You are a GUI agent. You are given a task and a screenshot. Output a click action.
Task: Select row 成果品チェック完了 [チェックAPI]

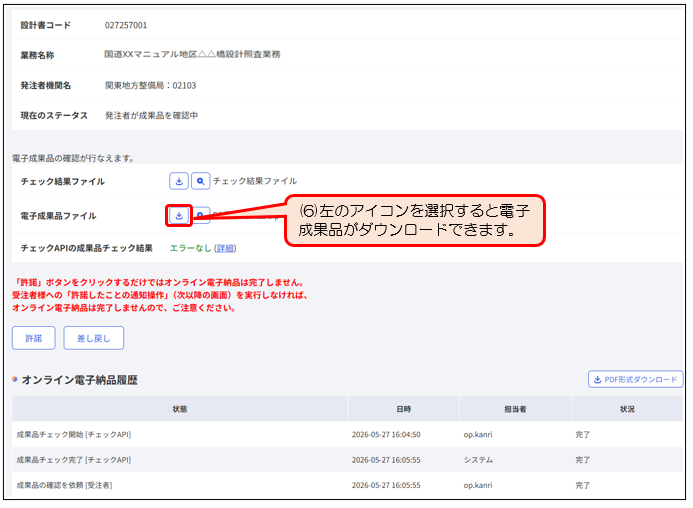347,460
